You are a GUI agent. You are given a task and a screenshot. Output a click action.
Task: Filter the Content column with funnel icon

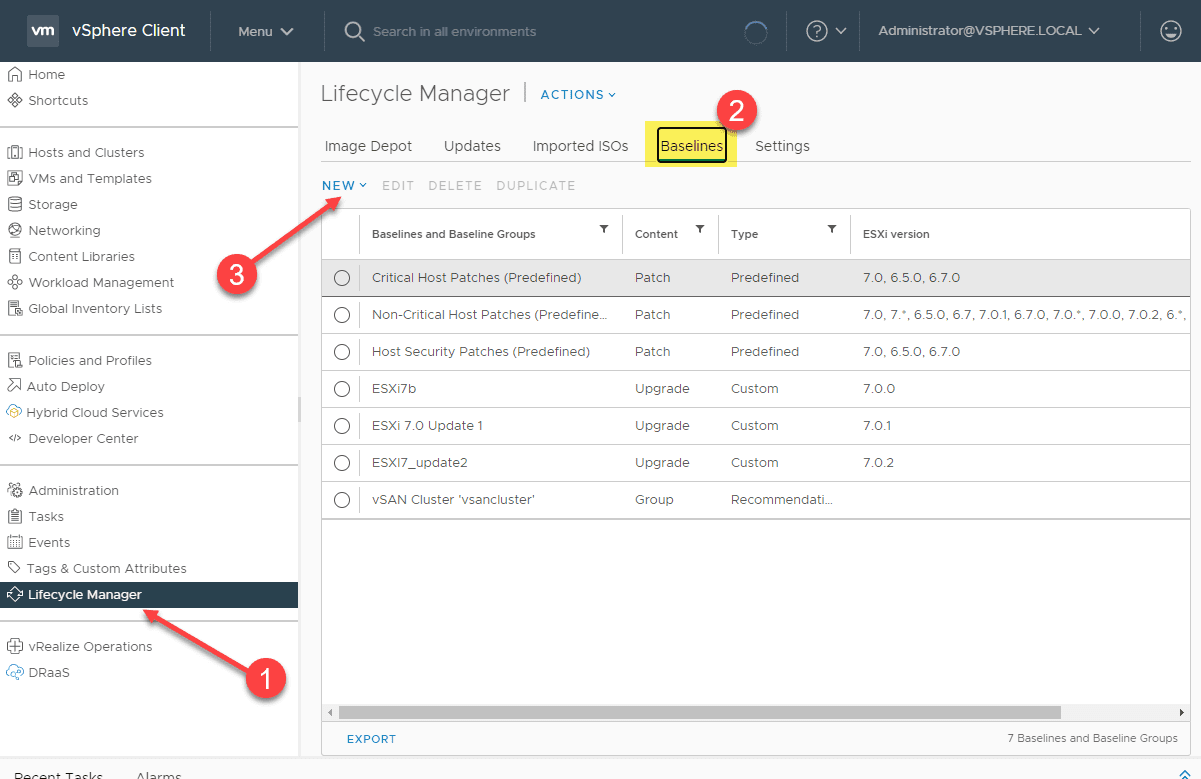tap(700, 230)
